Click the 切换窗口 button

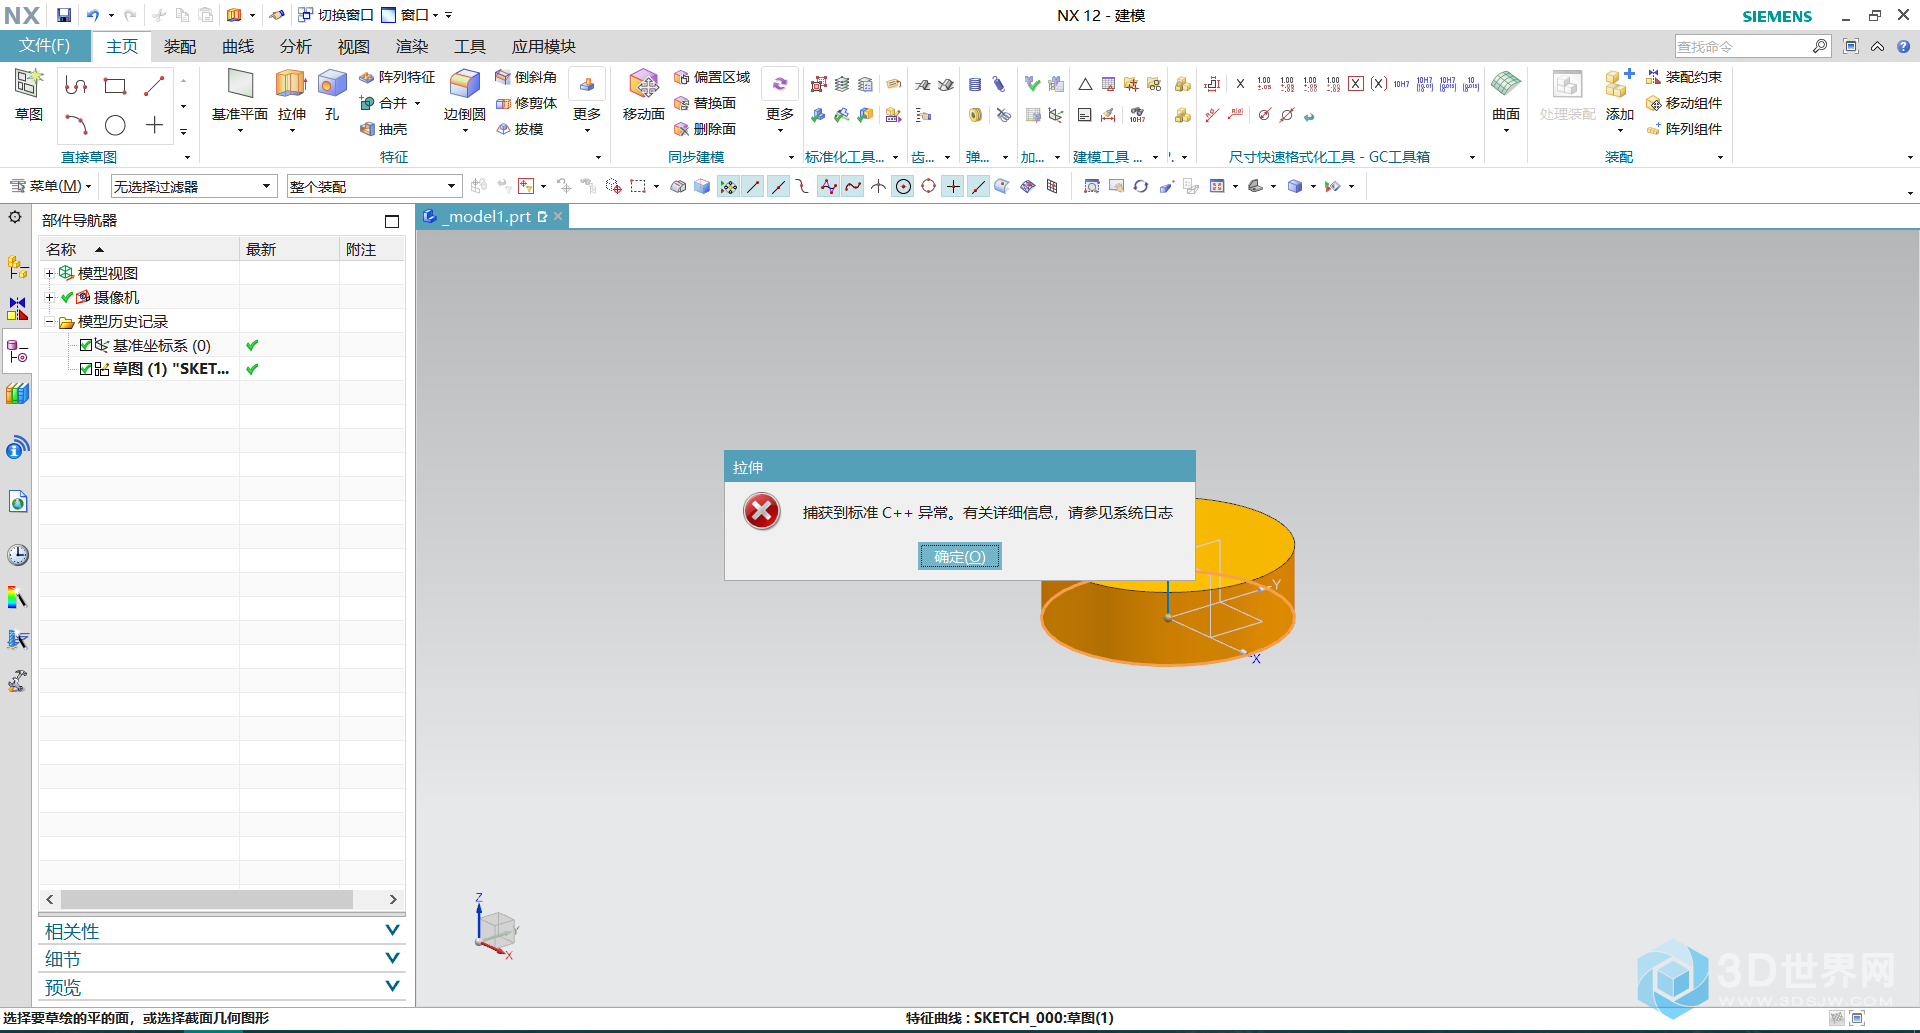tap(336, 15)
